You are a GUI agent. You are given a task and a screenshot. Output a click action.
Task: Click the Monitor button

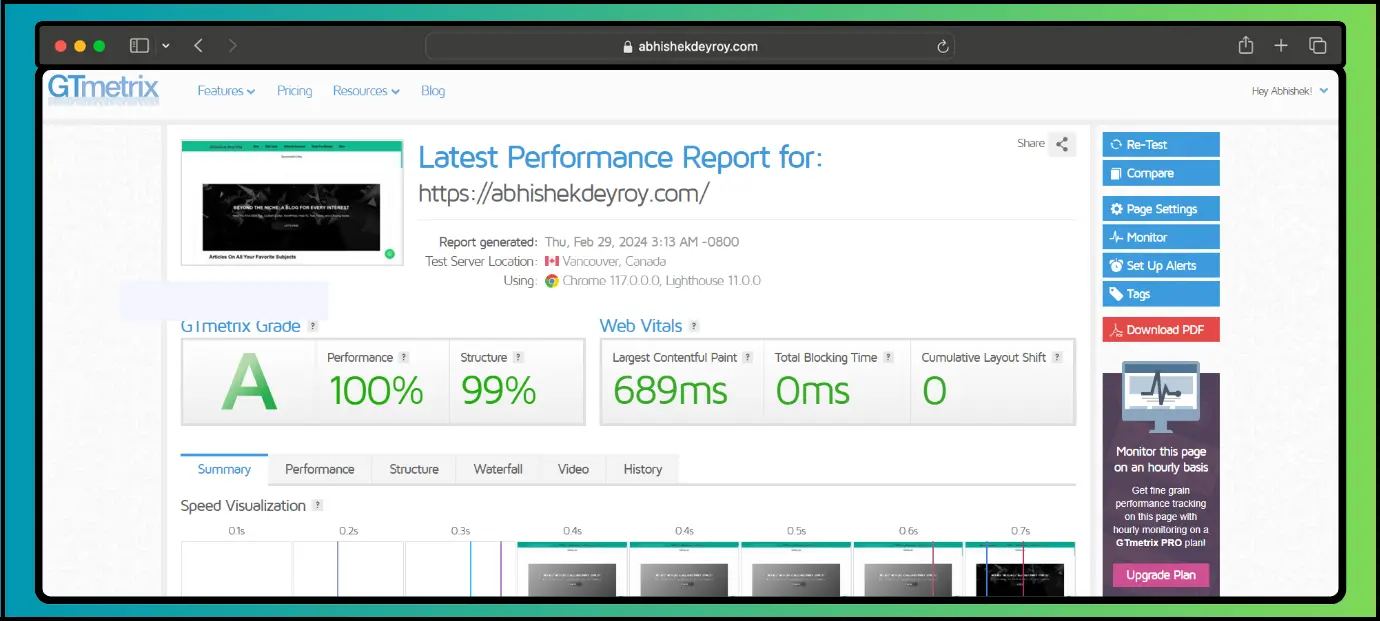[1161, 237]
